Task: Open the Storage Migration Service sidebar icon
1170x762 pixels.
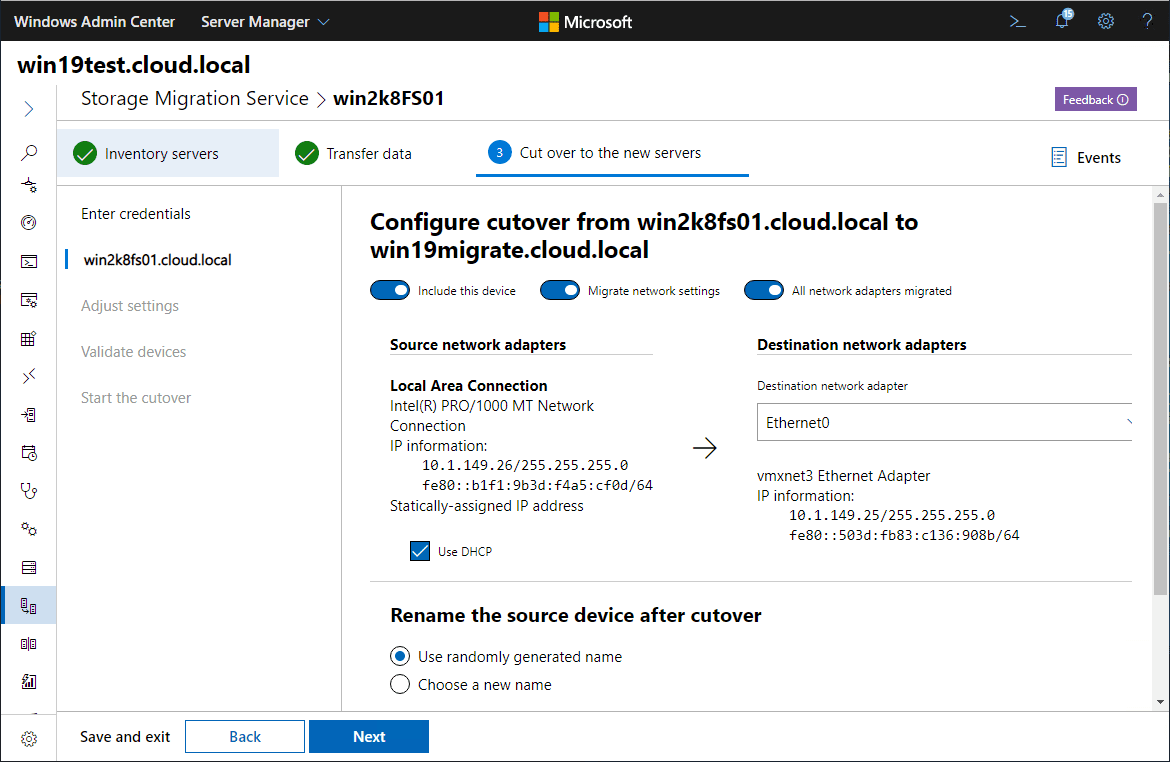Action: (29, 606)
